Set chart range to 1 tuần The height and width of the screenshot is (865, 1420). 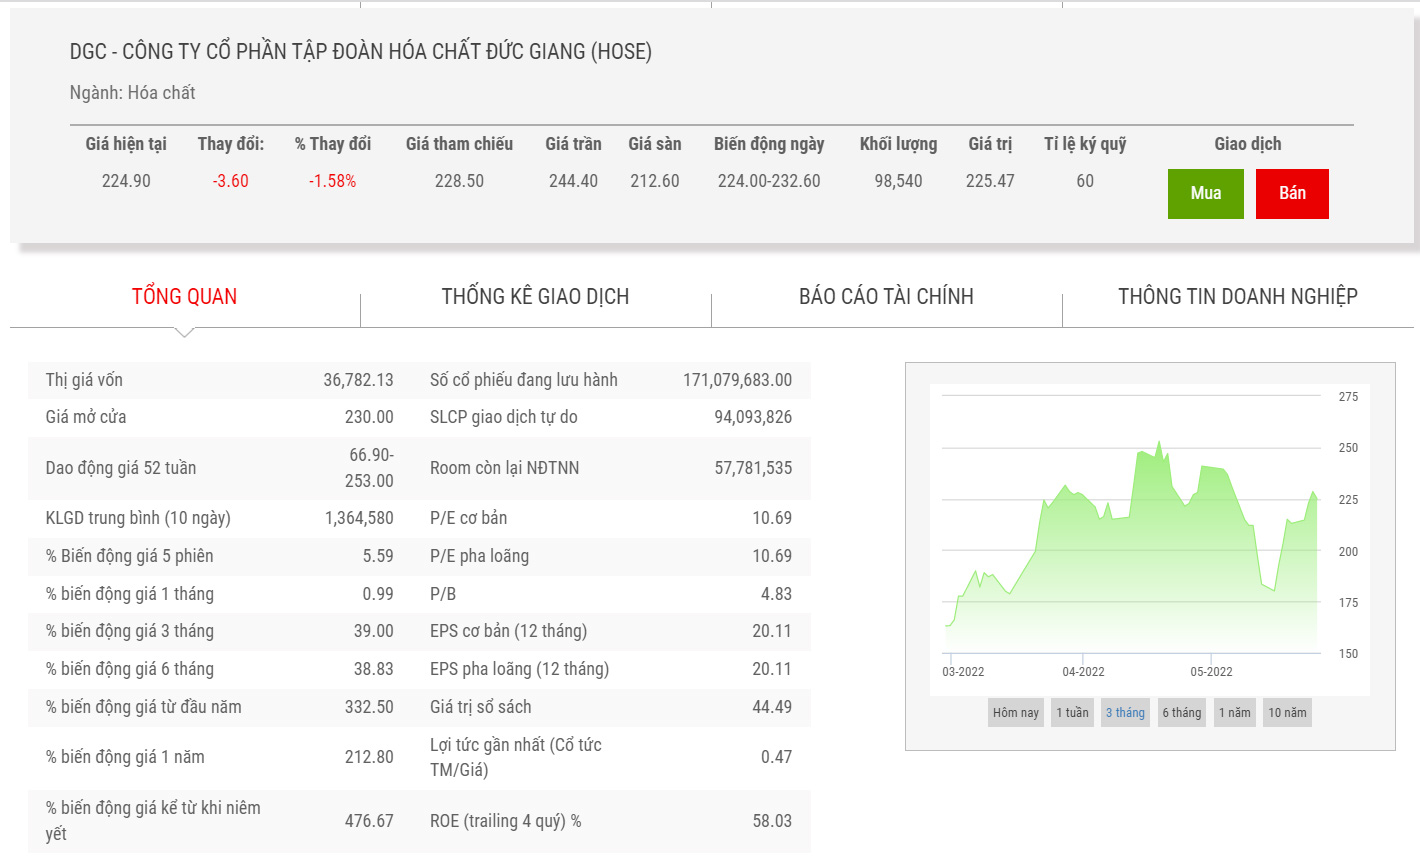[1072, 713]
